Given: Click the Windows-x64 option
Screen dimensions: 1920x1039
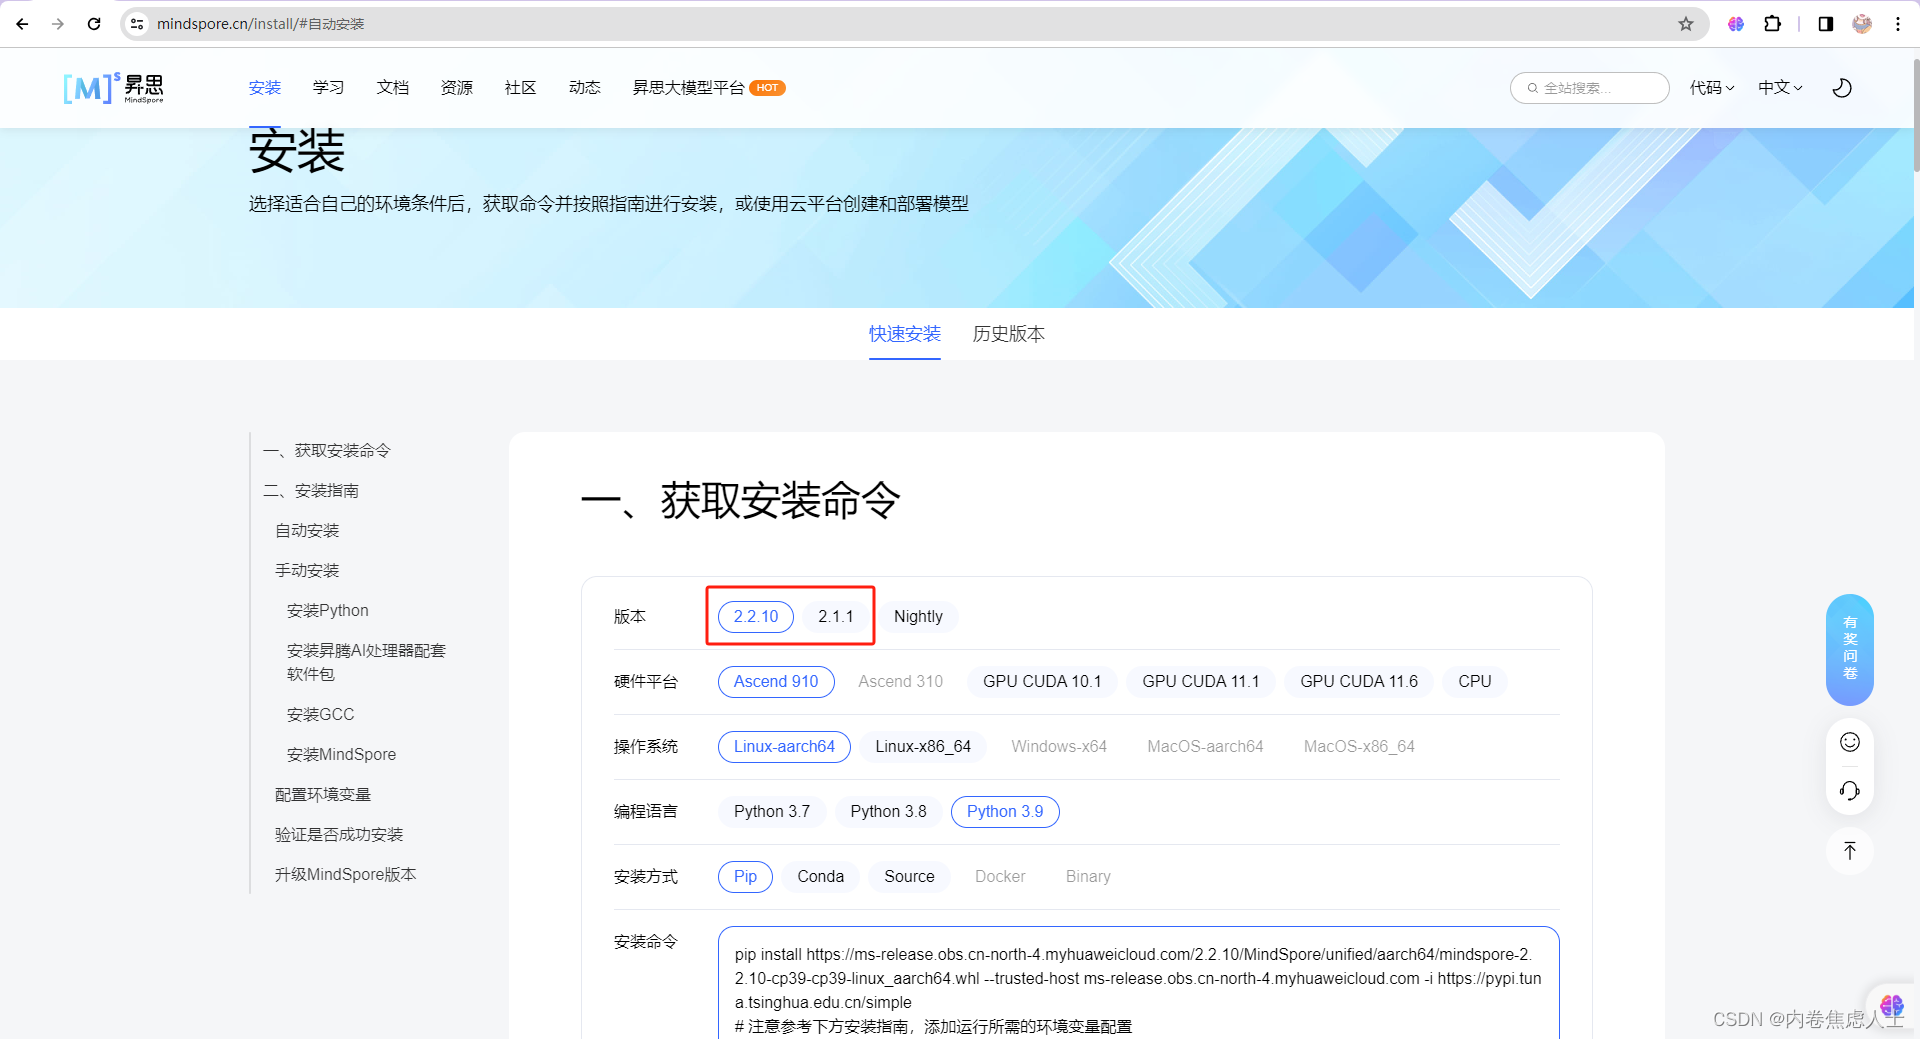Looking at the screenshot, I should [1059, 747].
